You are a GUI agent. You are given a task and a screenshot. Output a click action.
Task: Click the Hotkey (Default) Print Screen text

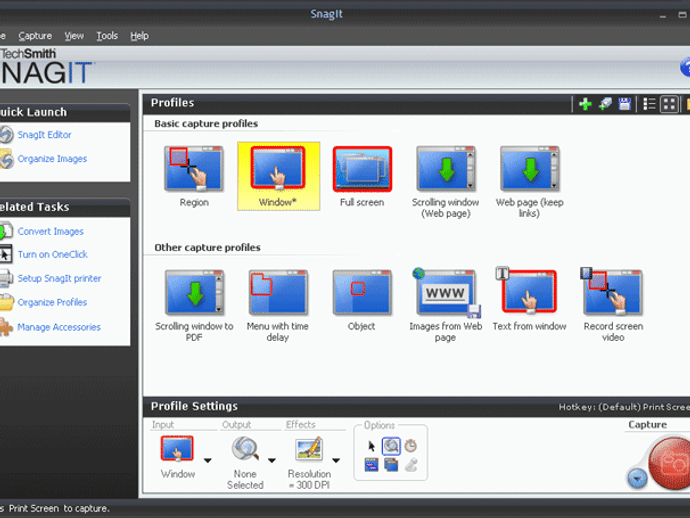624,407
